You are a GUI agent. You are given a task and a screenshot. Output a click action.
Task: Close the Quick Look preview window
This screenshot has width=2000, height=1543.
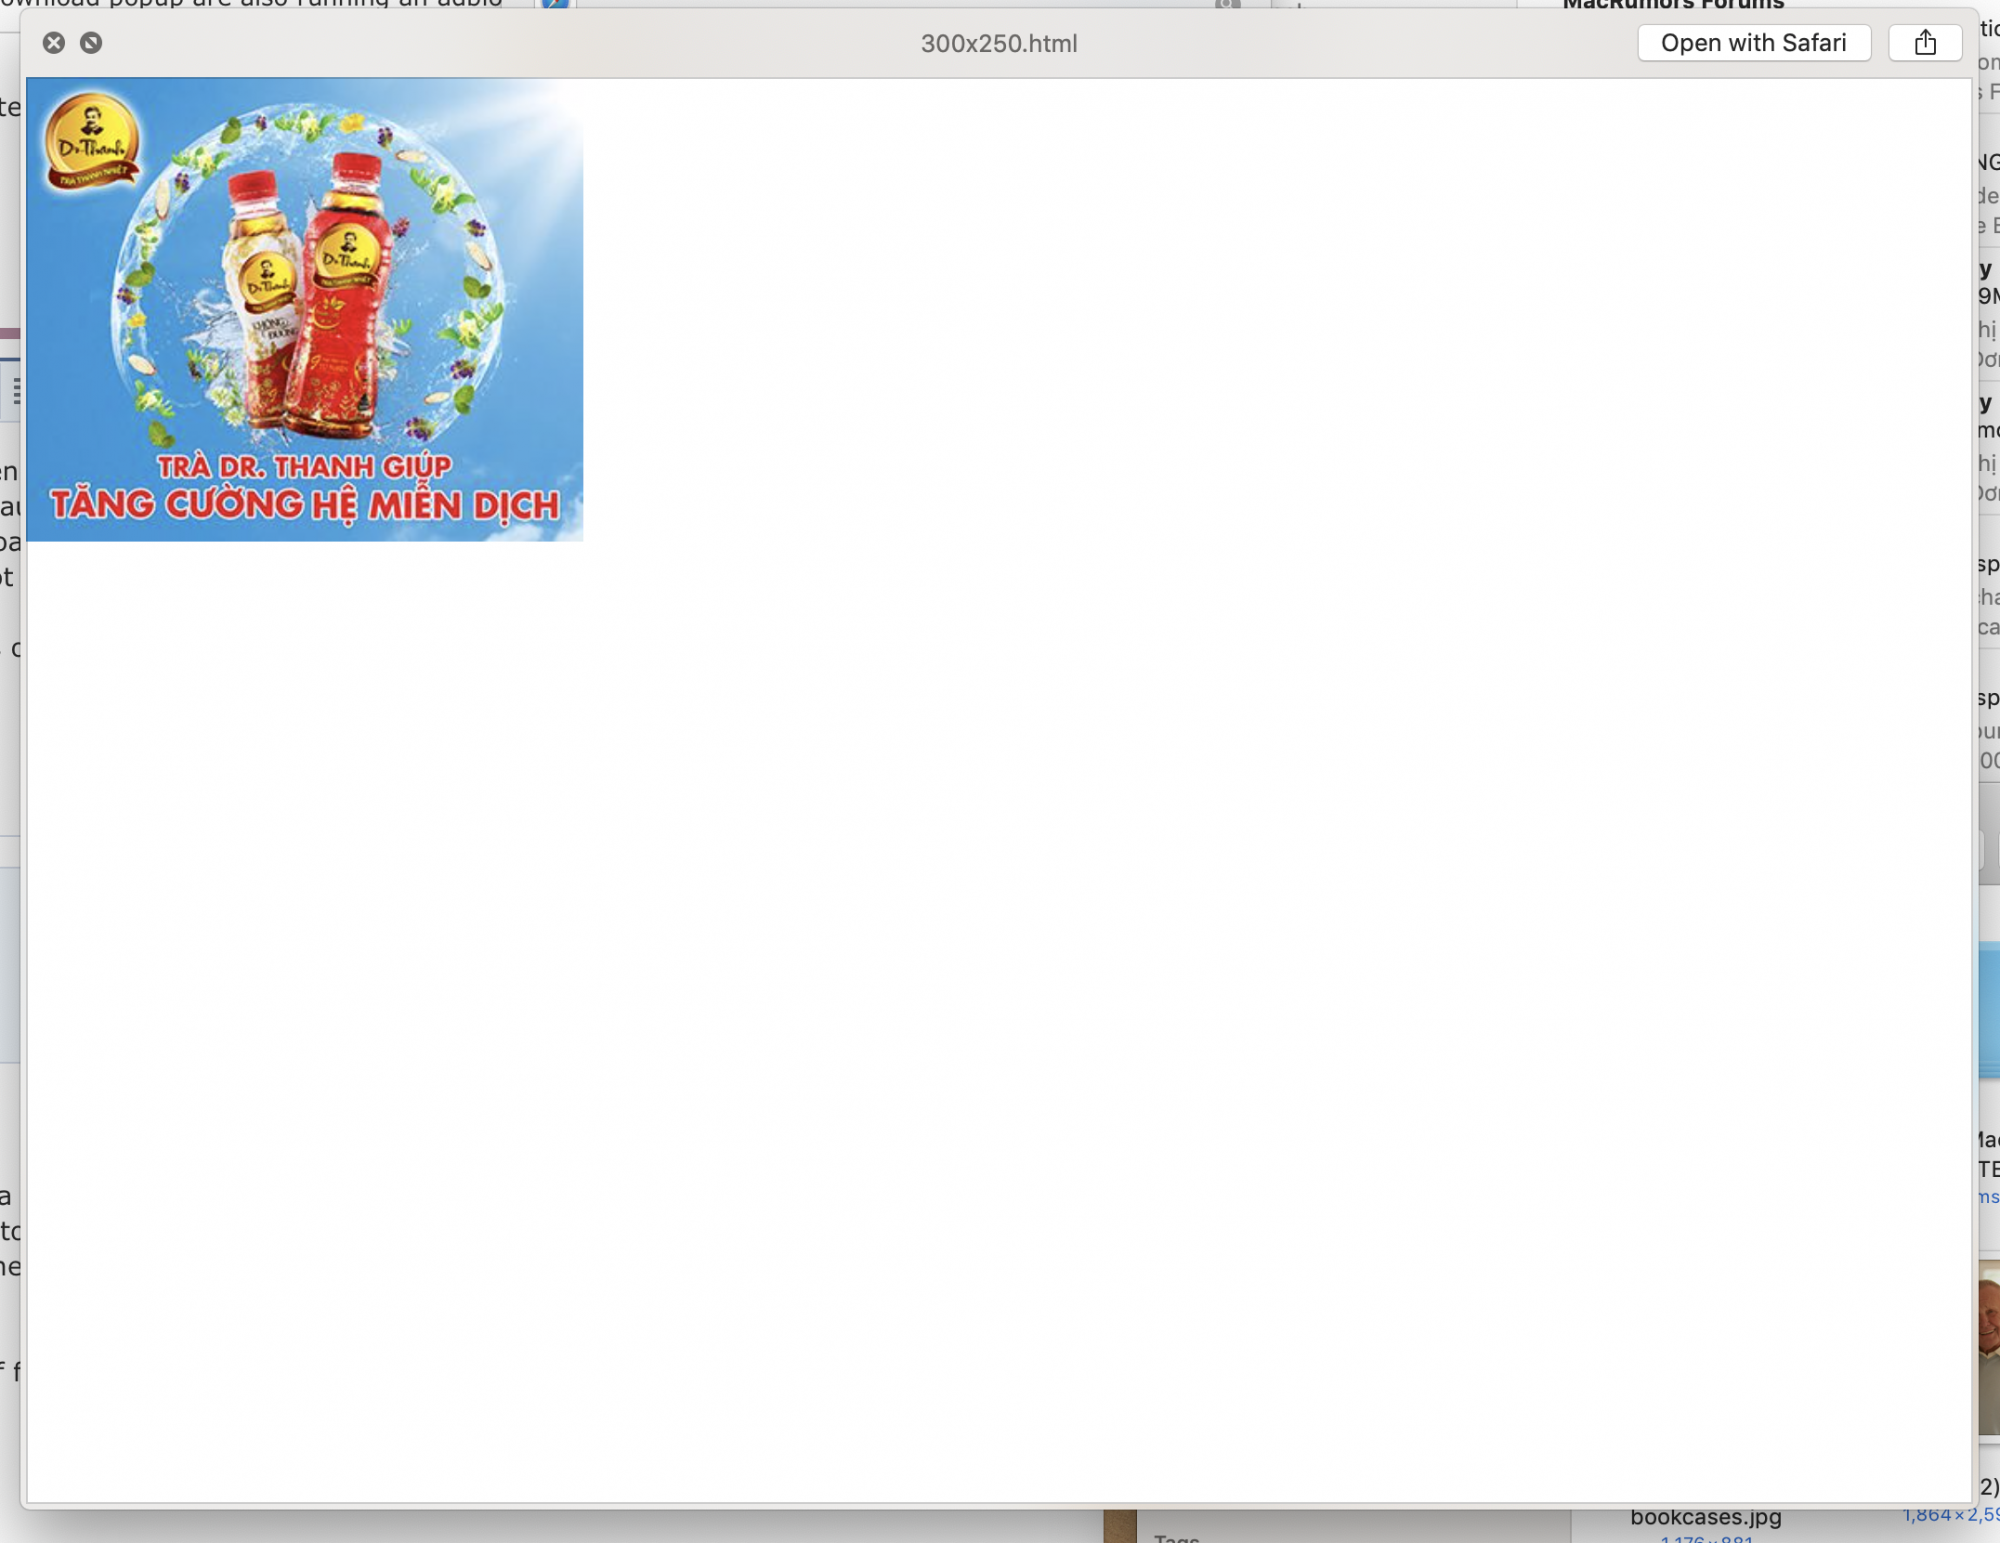click(54, 43)
